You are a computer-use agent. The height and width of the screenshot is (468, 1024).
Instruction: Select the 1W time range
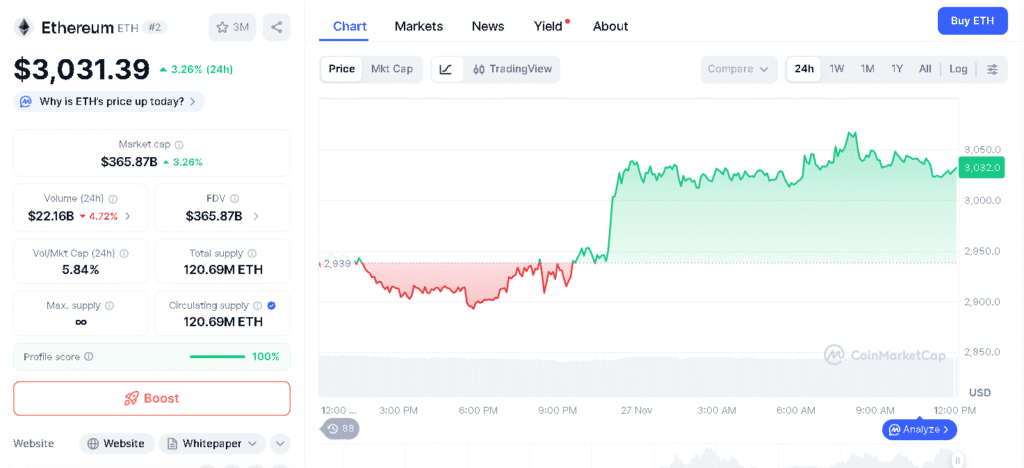point(837,69)
